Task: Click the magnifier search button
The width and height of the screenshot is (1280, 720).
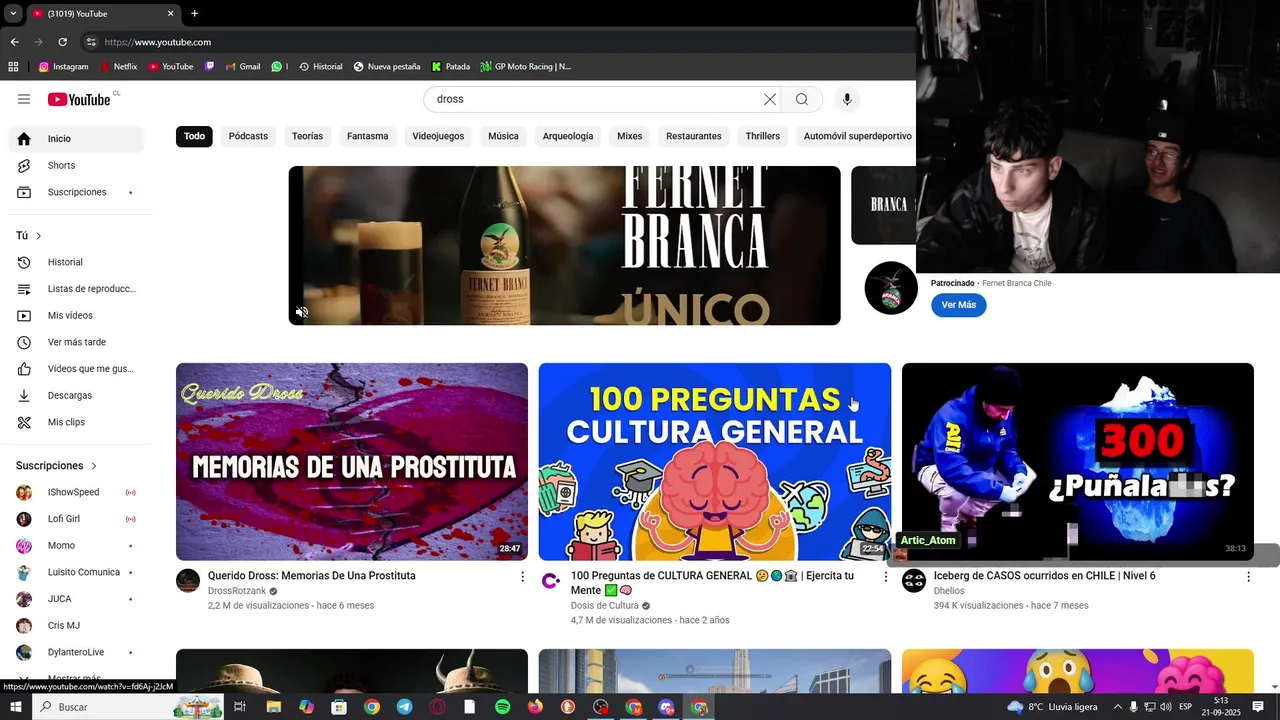Action: 802,99
